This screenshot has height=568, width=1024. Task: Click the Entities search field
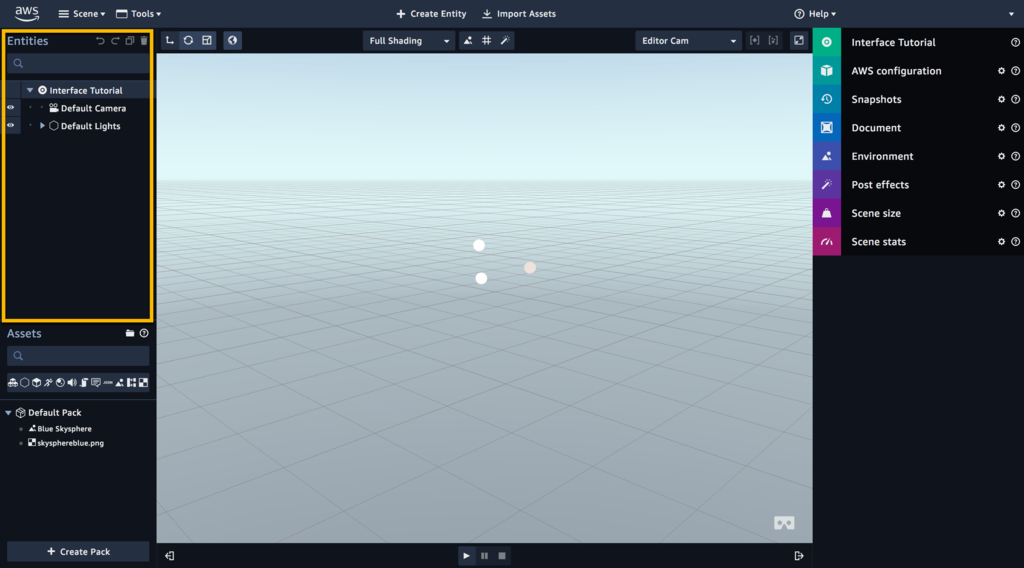[78, 63]
